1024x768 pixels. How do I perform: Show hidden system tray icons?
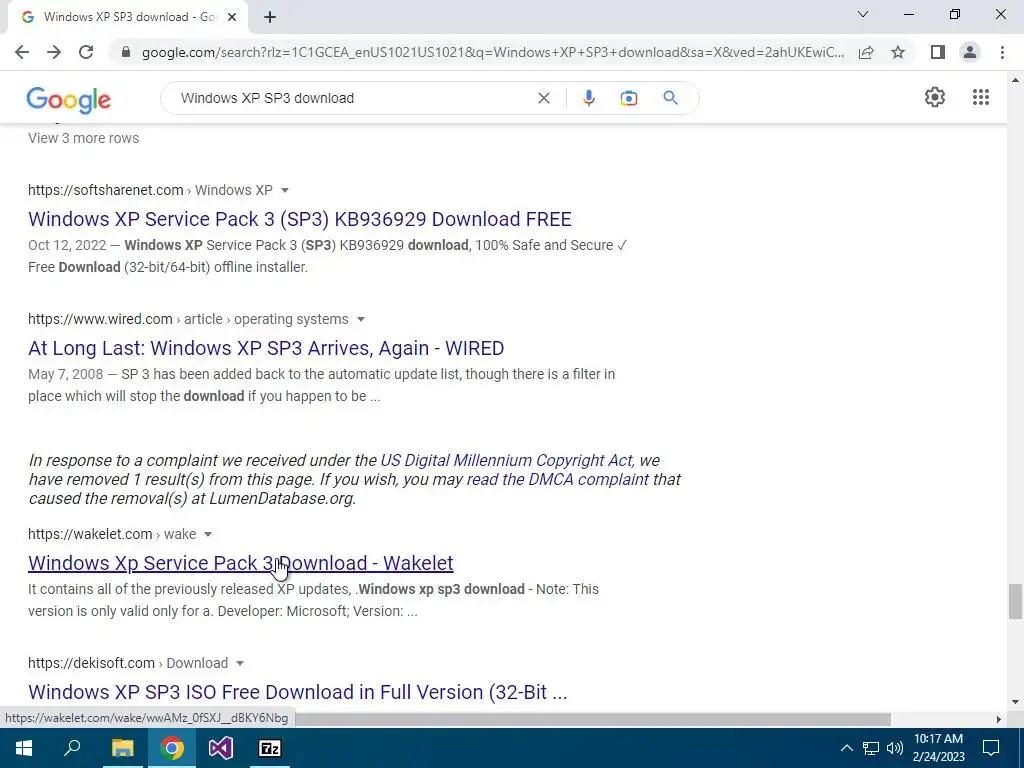[x=846, y=748]
